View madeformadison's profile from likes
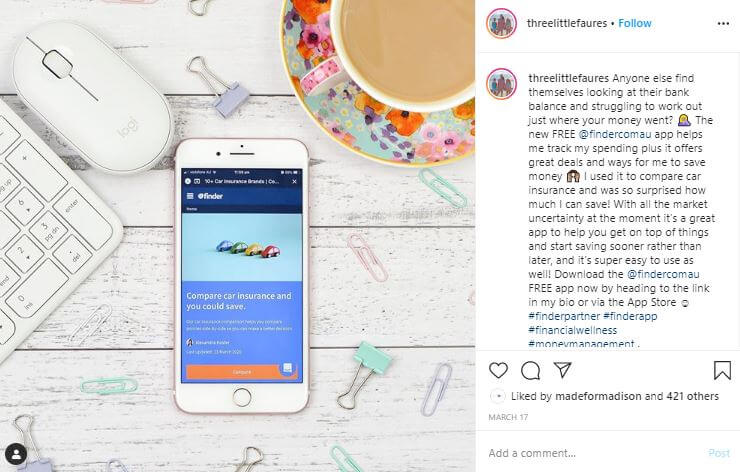The width and height of the screenshot is (740, 472). [x=598, y=396]
